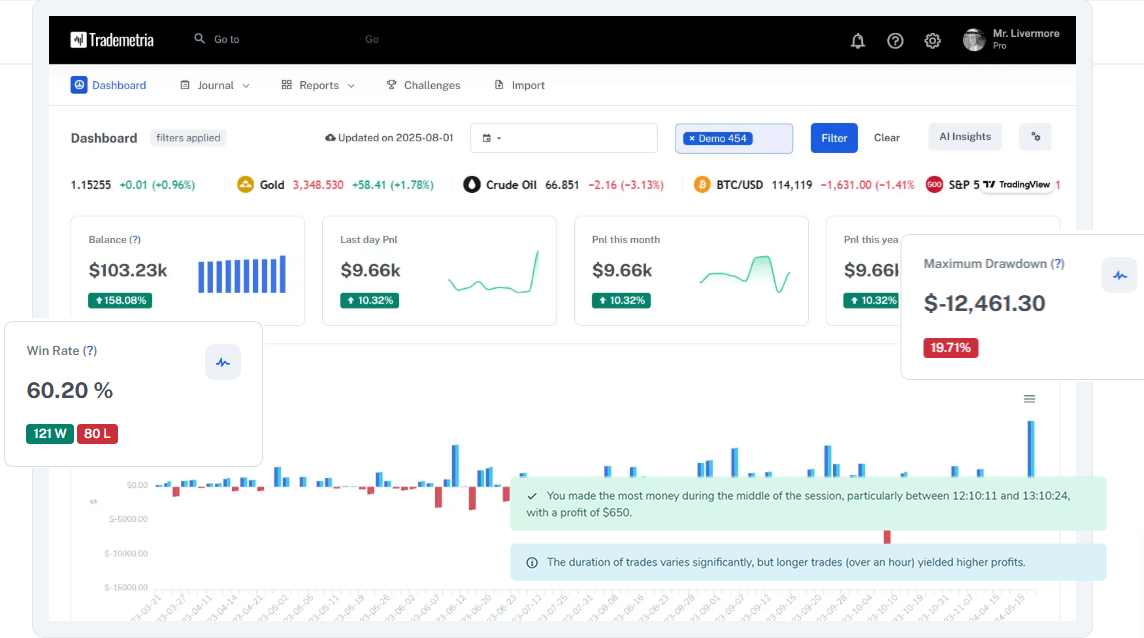Click the blue Filter button
Image resolution: width=1144 pixels, height=638 pixels.
[834, 138]
